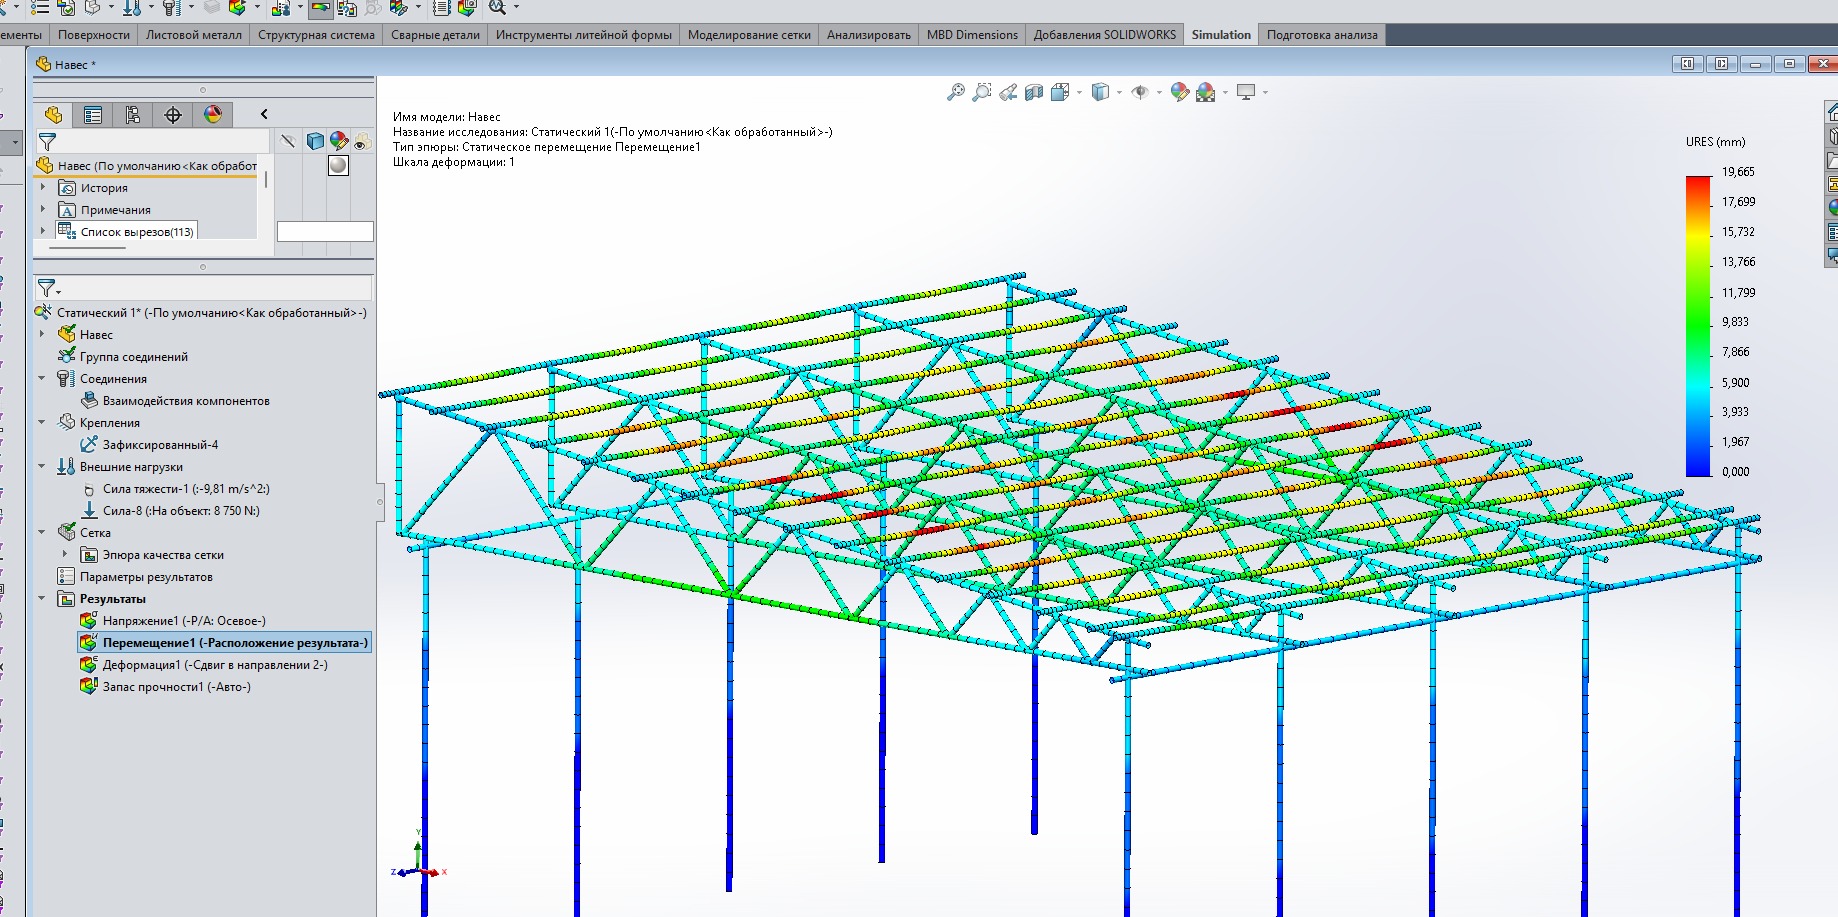Open the ConfigurationManager tab icon
This screenshot has width=1838, height=917.
point(133,115)
